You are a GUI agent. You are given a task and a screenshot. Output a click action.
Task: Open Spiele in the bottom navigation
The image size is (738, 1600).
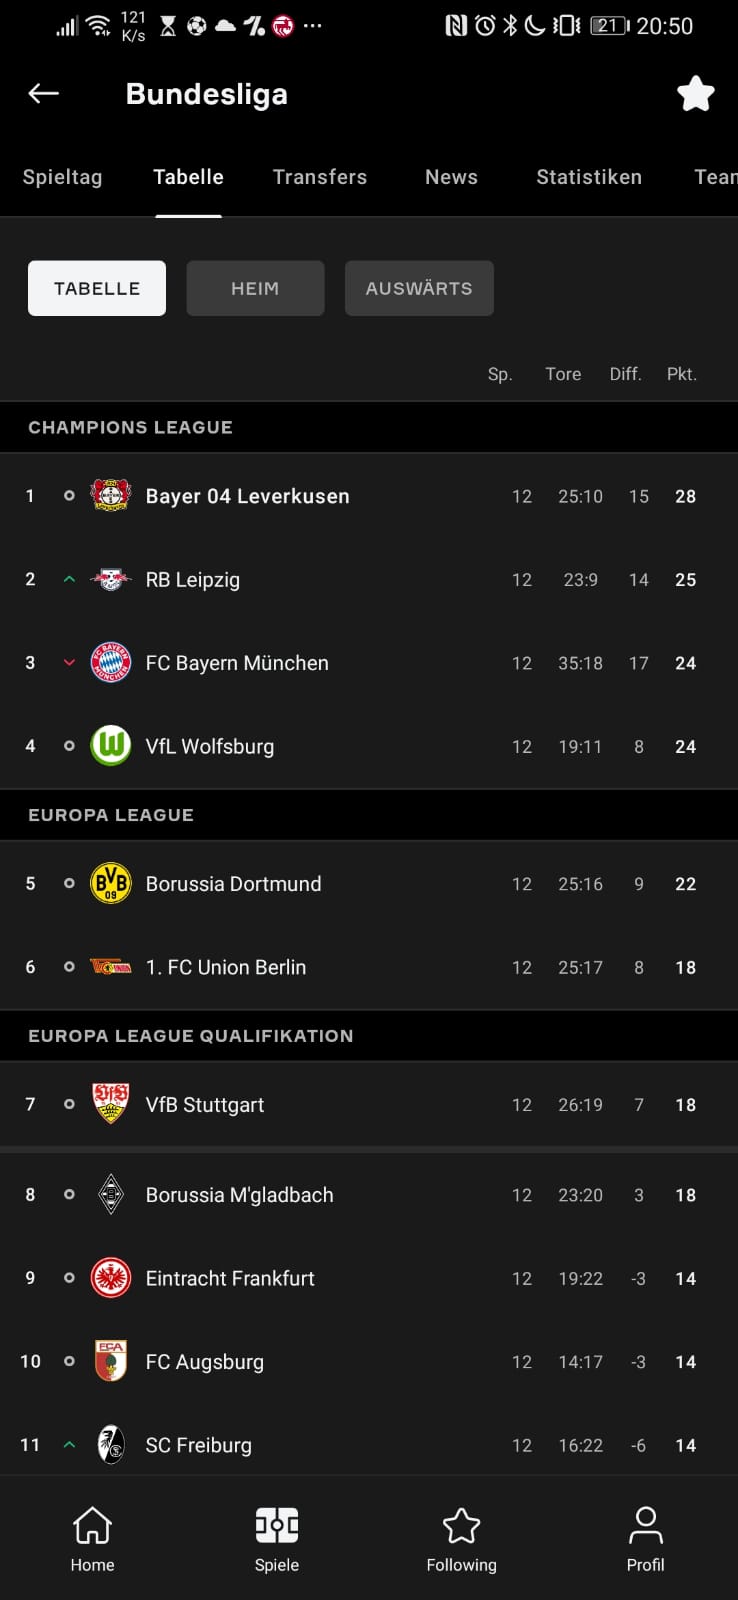(277, 1539)
